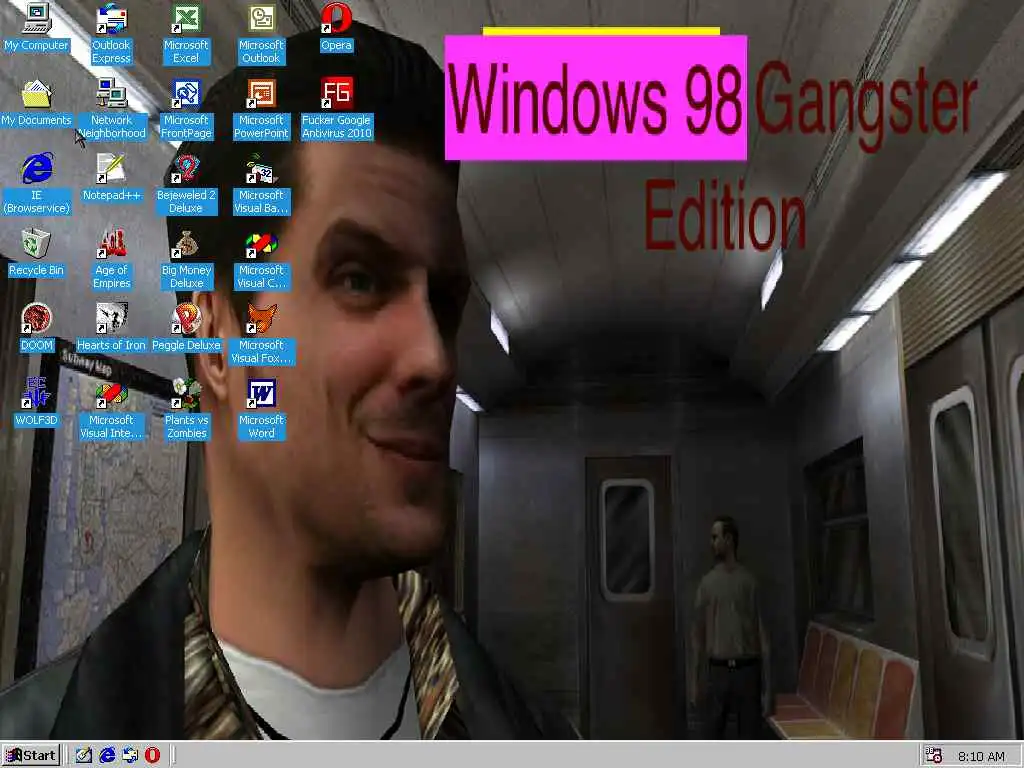Open the Microsoft Outlook shortcut

[261, 34]
